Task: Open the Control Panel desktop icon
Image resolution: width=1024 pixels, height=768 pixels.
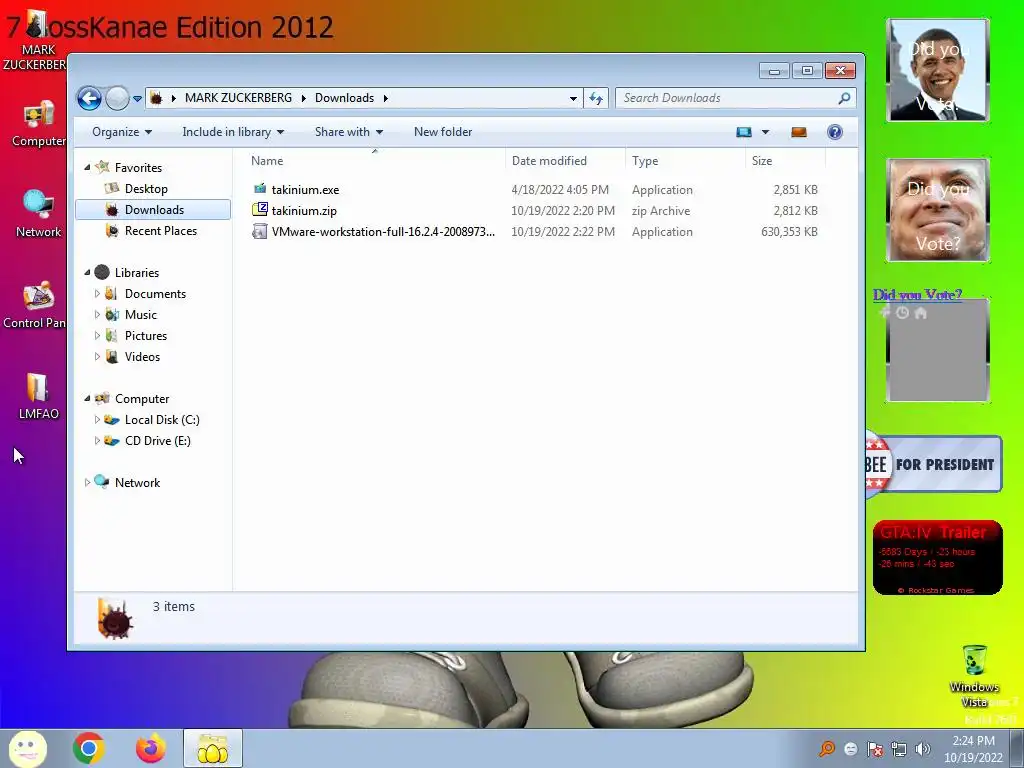Action: (35, 306)
